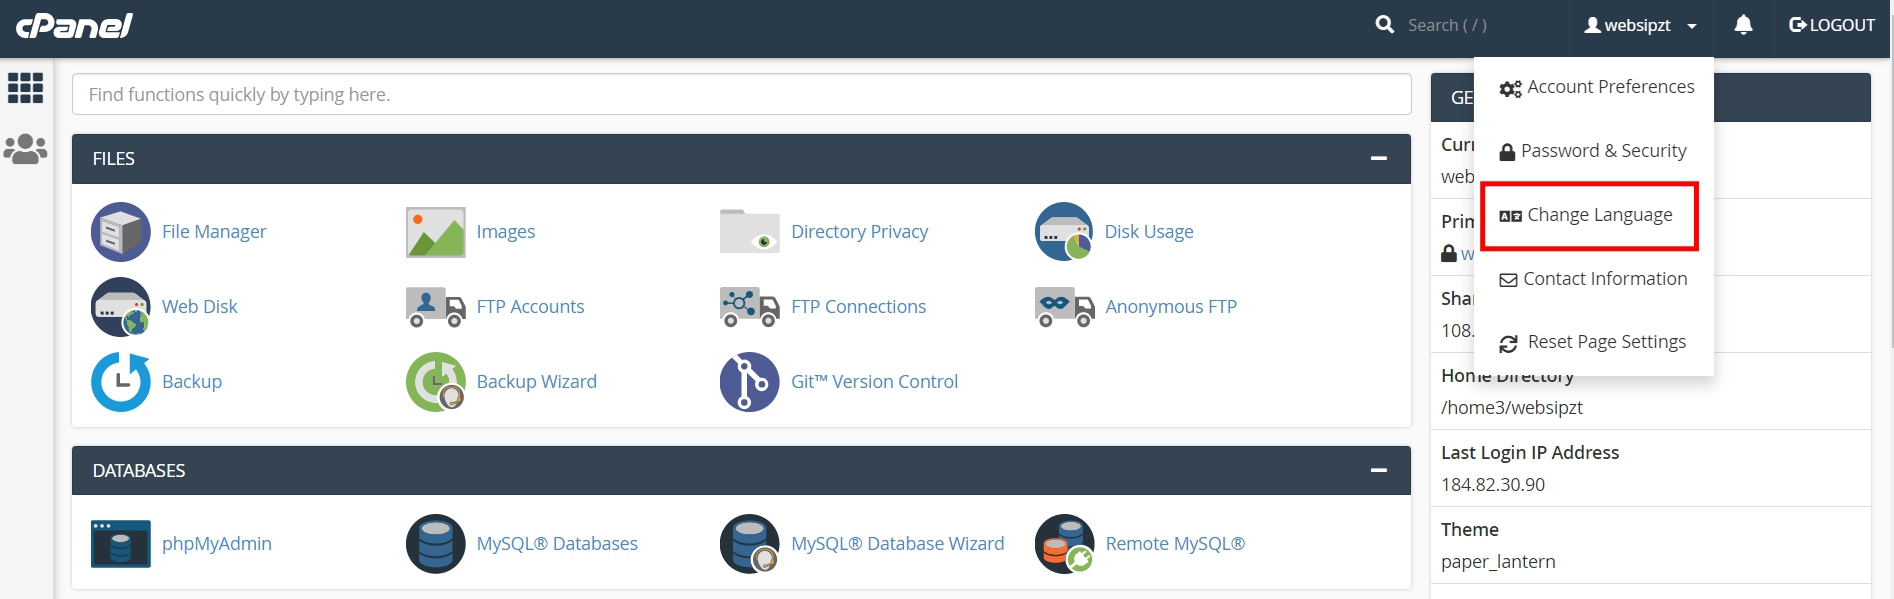Open the MySQL® Databases link
1894x599 pixels.
(x=557, y=544)
